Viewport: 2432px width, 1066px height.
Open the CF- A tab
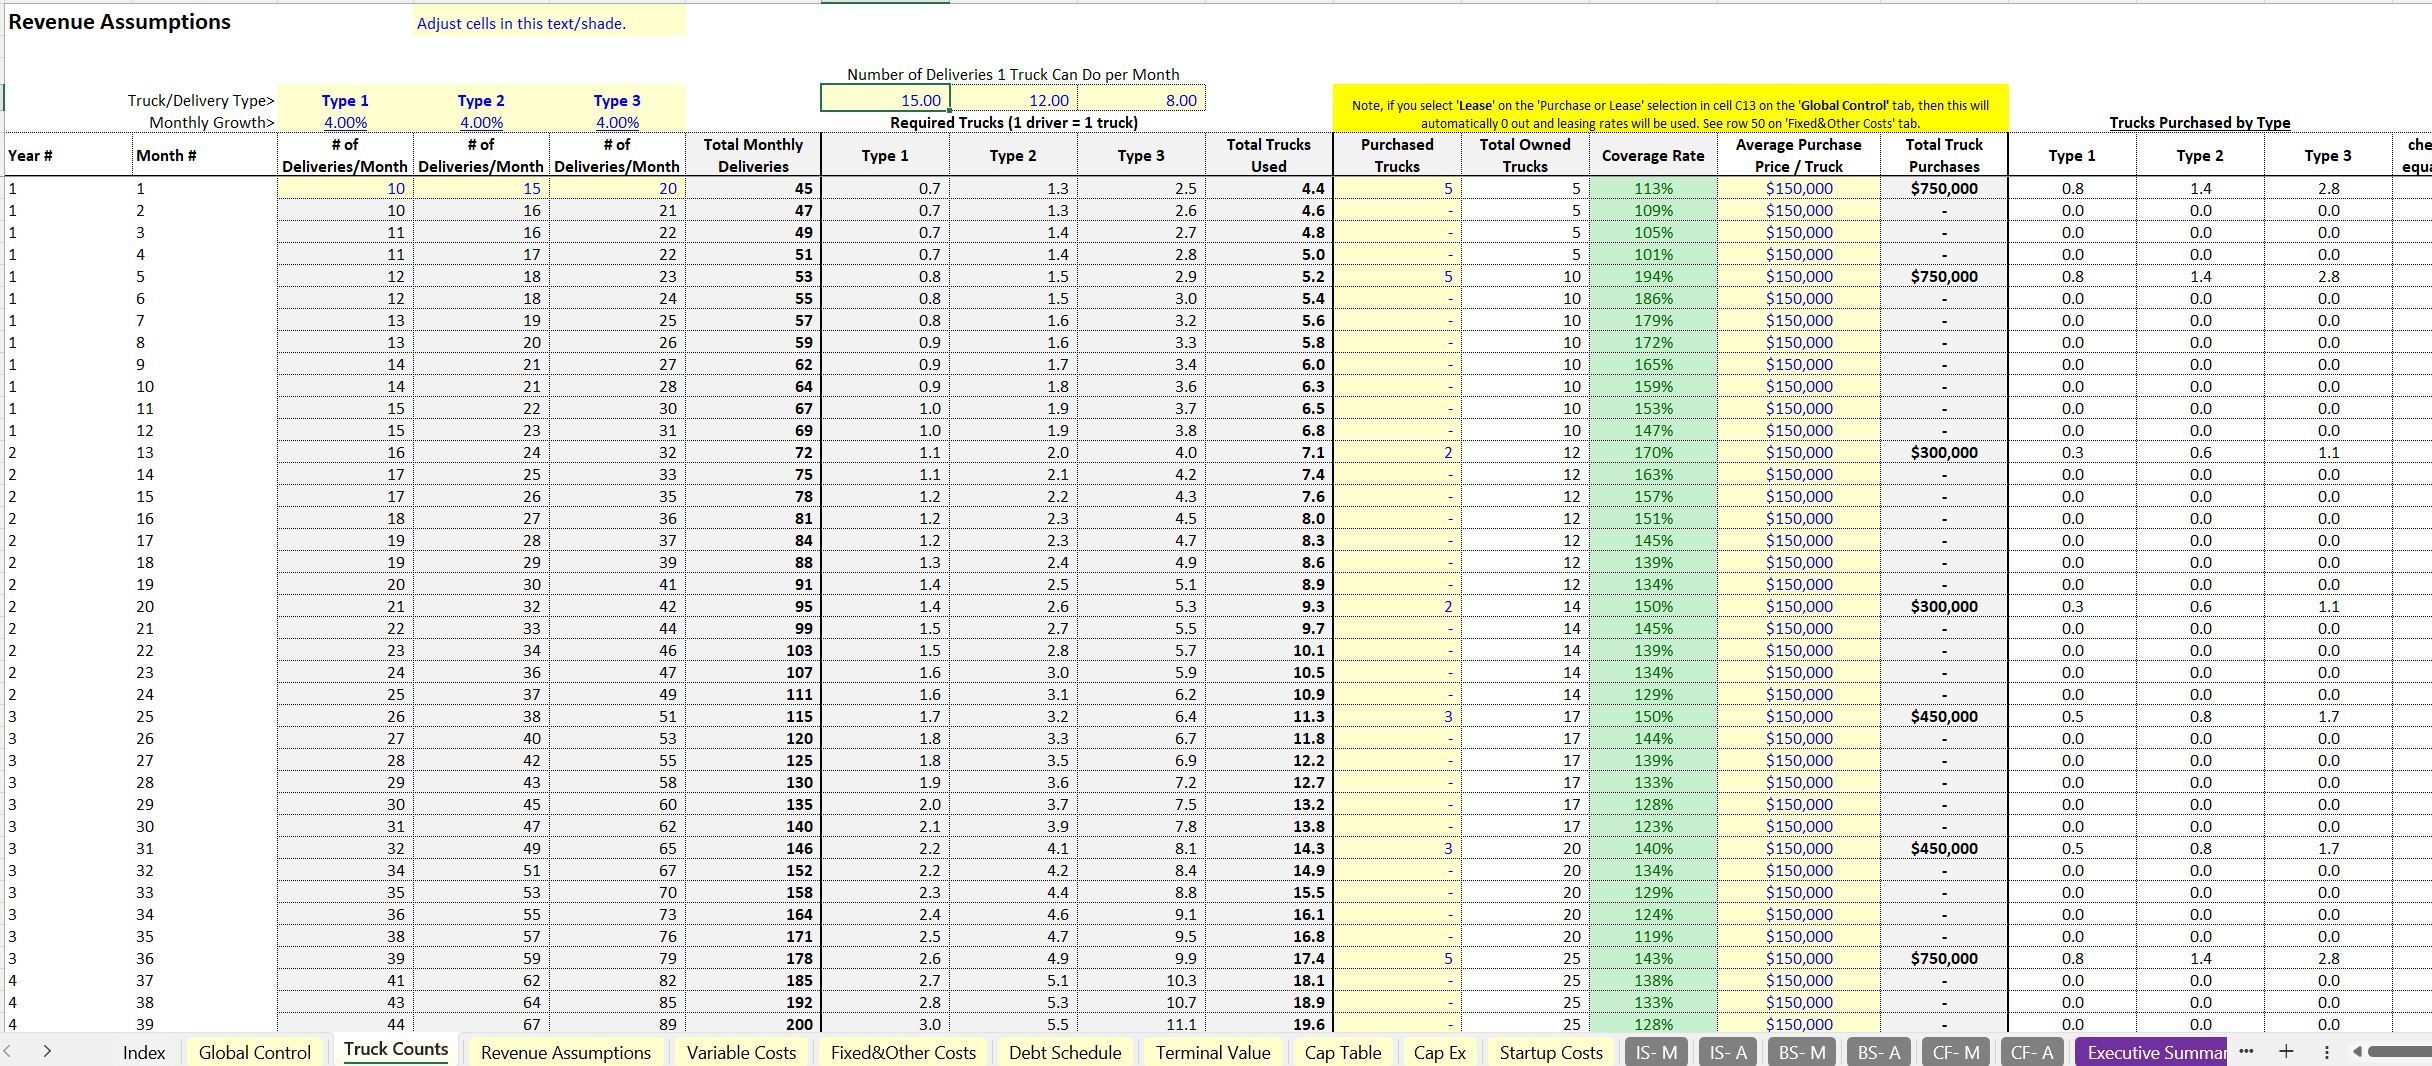pyautogui.click(x=2032, y=1052)
